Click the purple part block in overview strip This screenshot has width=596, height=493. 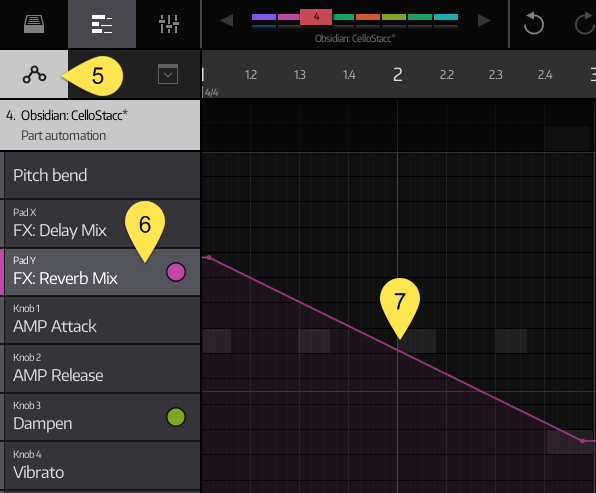tap(264, 17)
